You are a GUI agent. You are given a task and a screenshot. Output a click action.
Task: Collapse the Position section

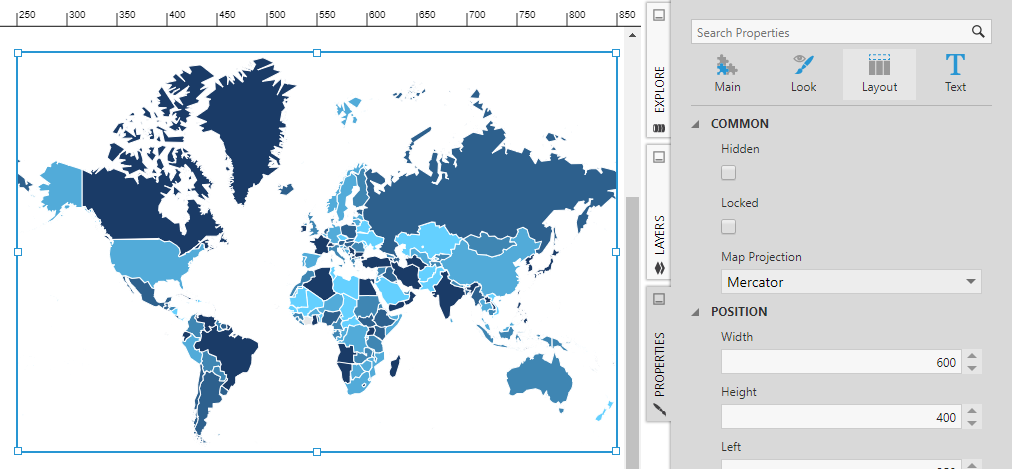coord(697,312)
